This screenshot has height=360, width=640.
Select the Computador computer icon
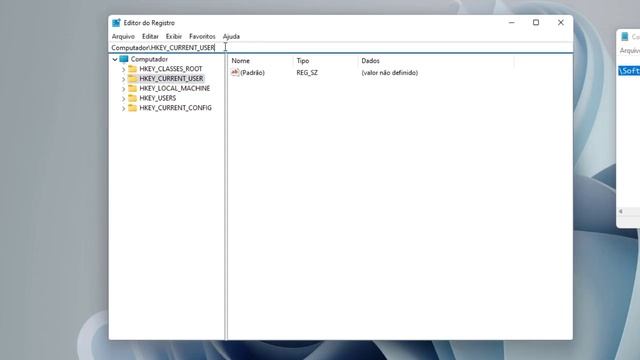tap(124, 59)
